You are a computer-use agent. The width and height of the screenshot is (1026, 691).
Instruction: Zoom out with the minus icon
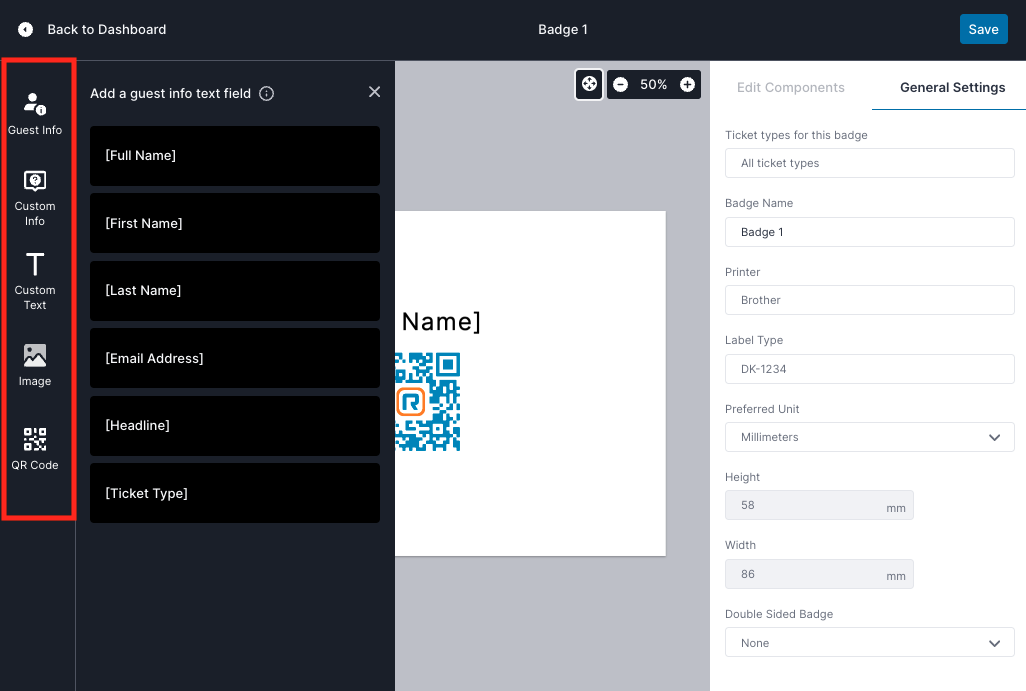(620, 84)
